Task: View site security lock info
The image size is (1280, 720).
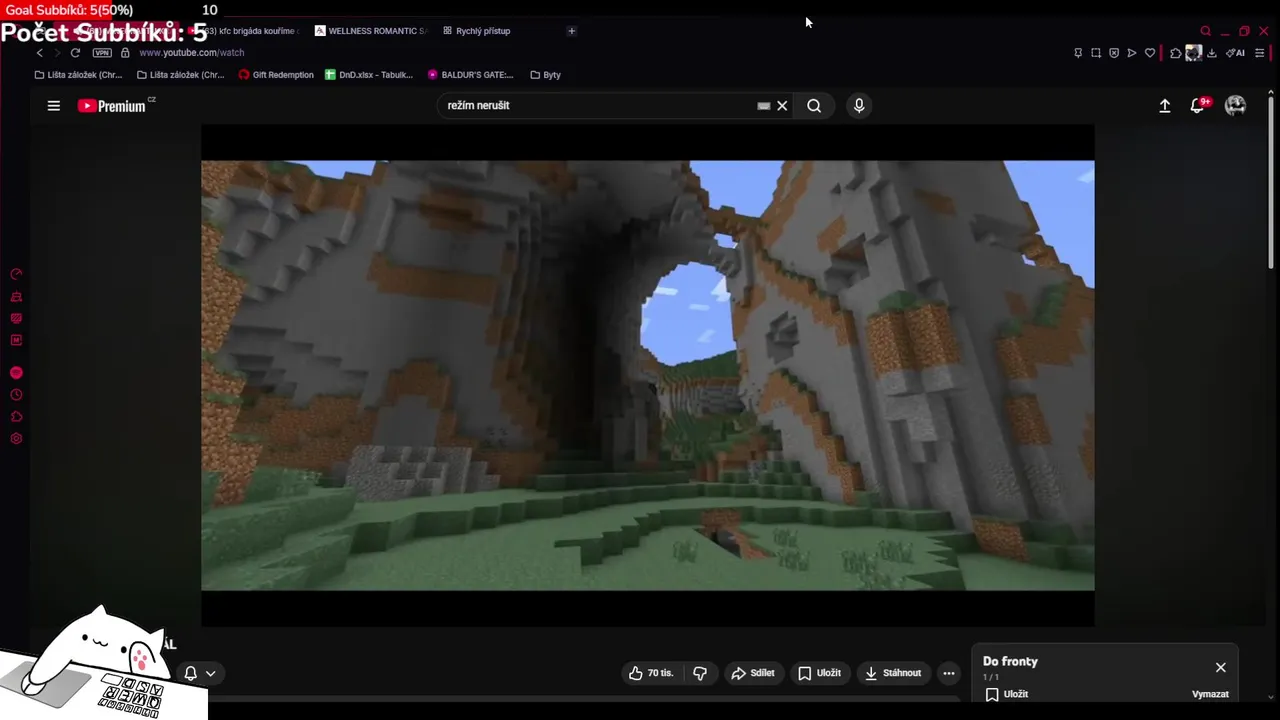Action: (125, 53)
